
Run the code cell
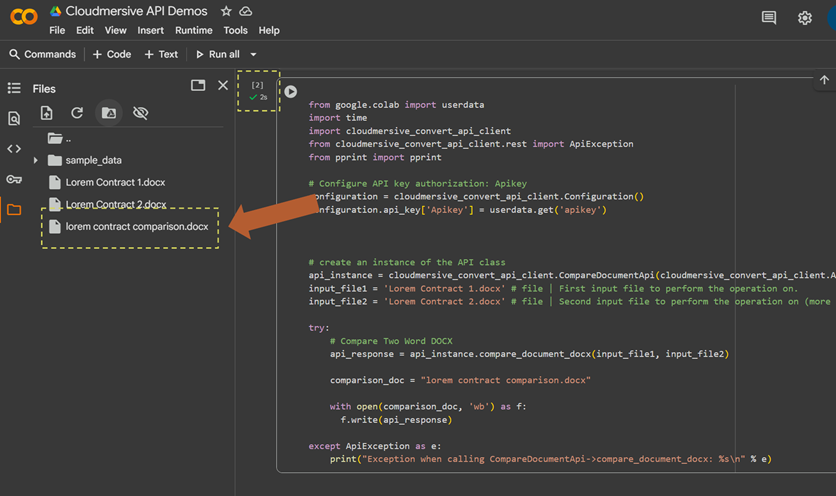291,92
